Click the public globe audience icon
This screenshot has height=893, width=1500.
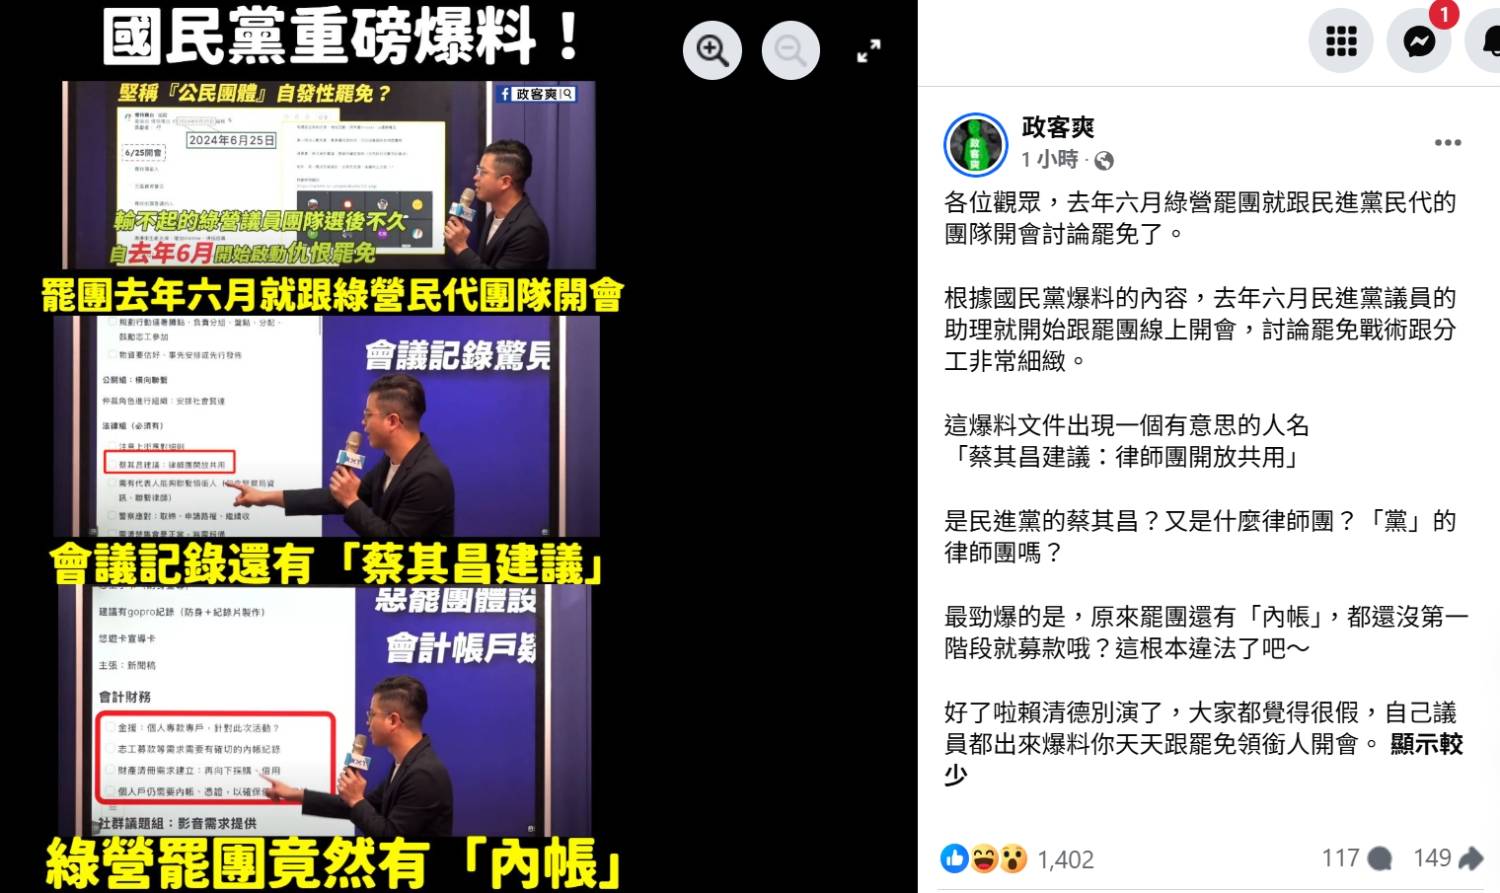[1104, 160]
